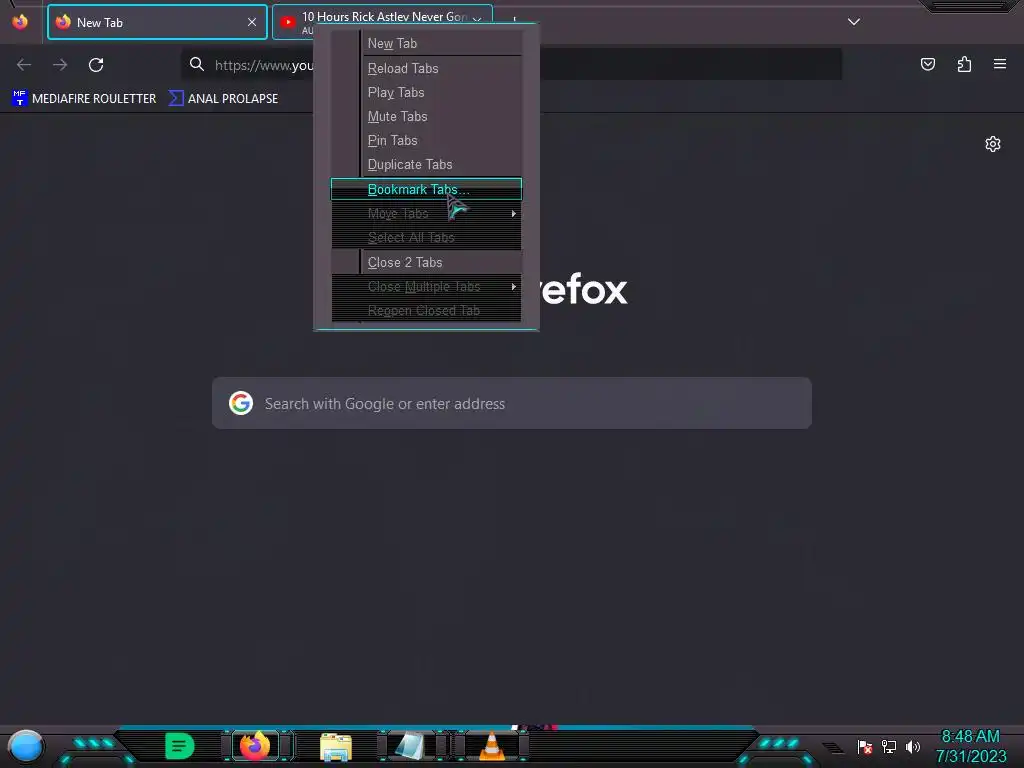The height and width of the screenshot is (768, 1024).
Task: Open the MEDIAFIRE ROULETTER bookmark
Action: pos(84,99)
